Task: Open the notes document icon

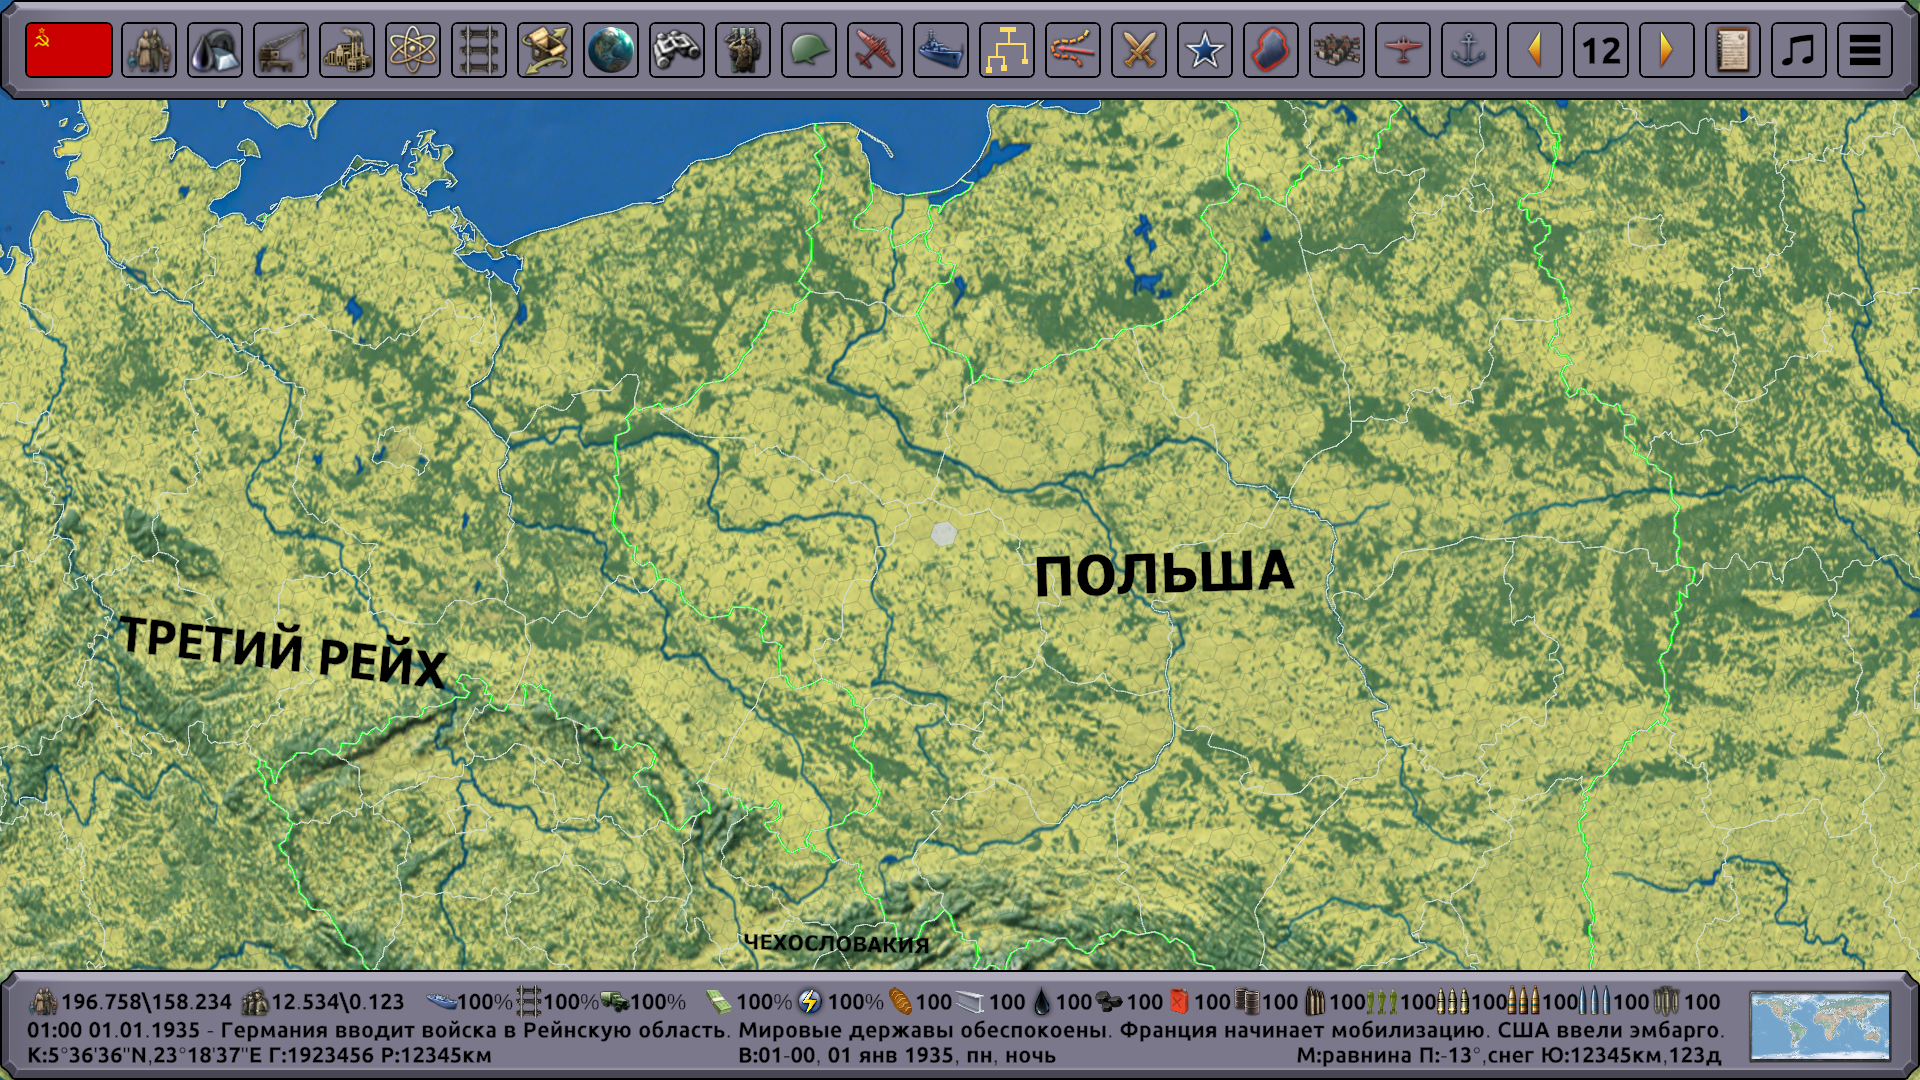Action: point(1733,50)
